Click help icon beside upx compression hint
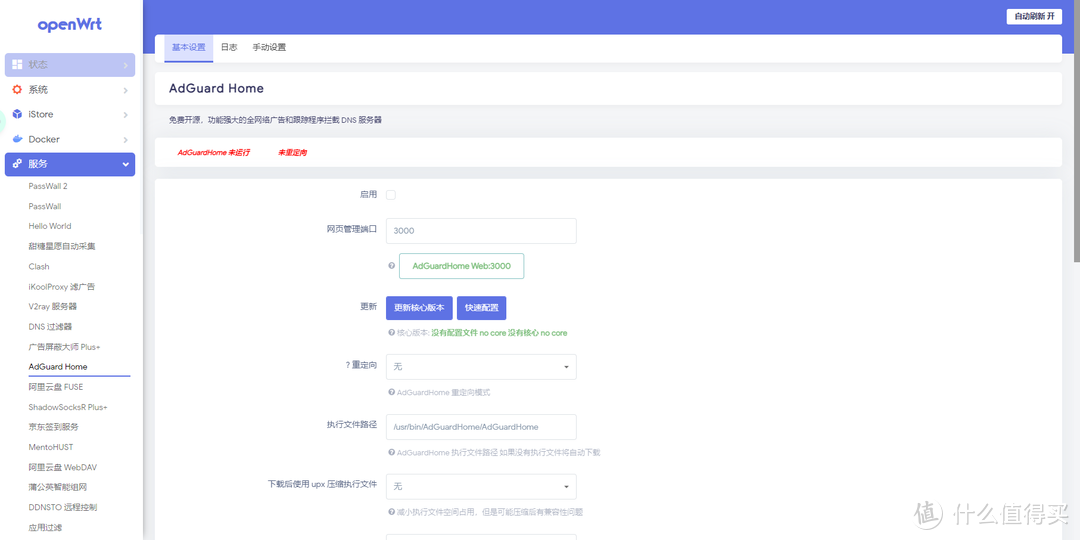Image resolution: width=1080 pixels, height=540 pixels. tap(391, 512)
